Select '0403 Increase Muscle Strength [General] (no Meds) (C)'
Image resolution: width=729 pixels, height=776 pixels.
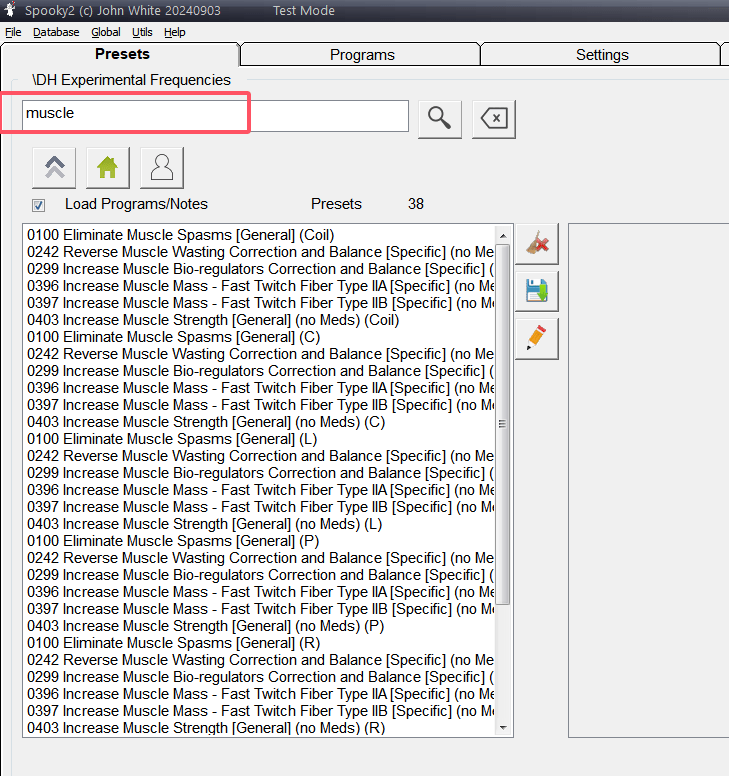point(206,422)
